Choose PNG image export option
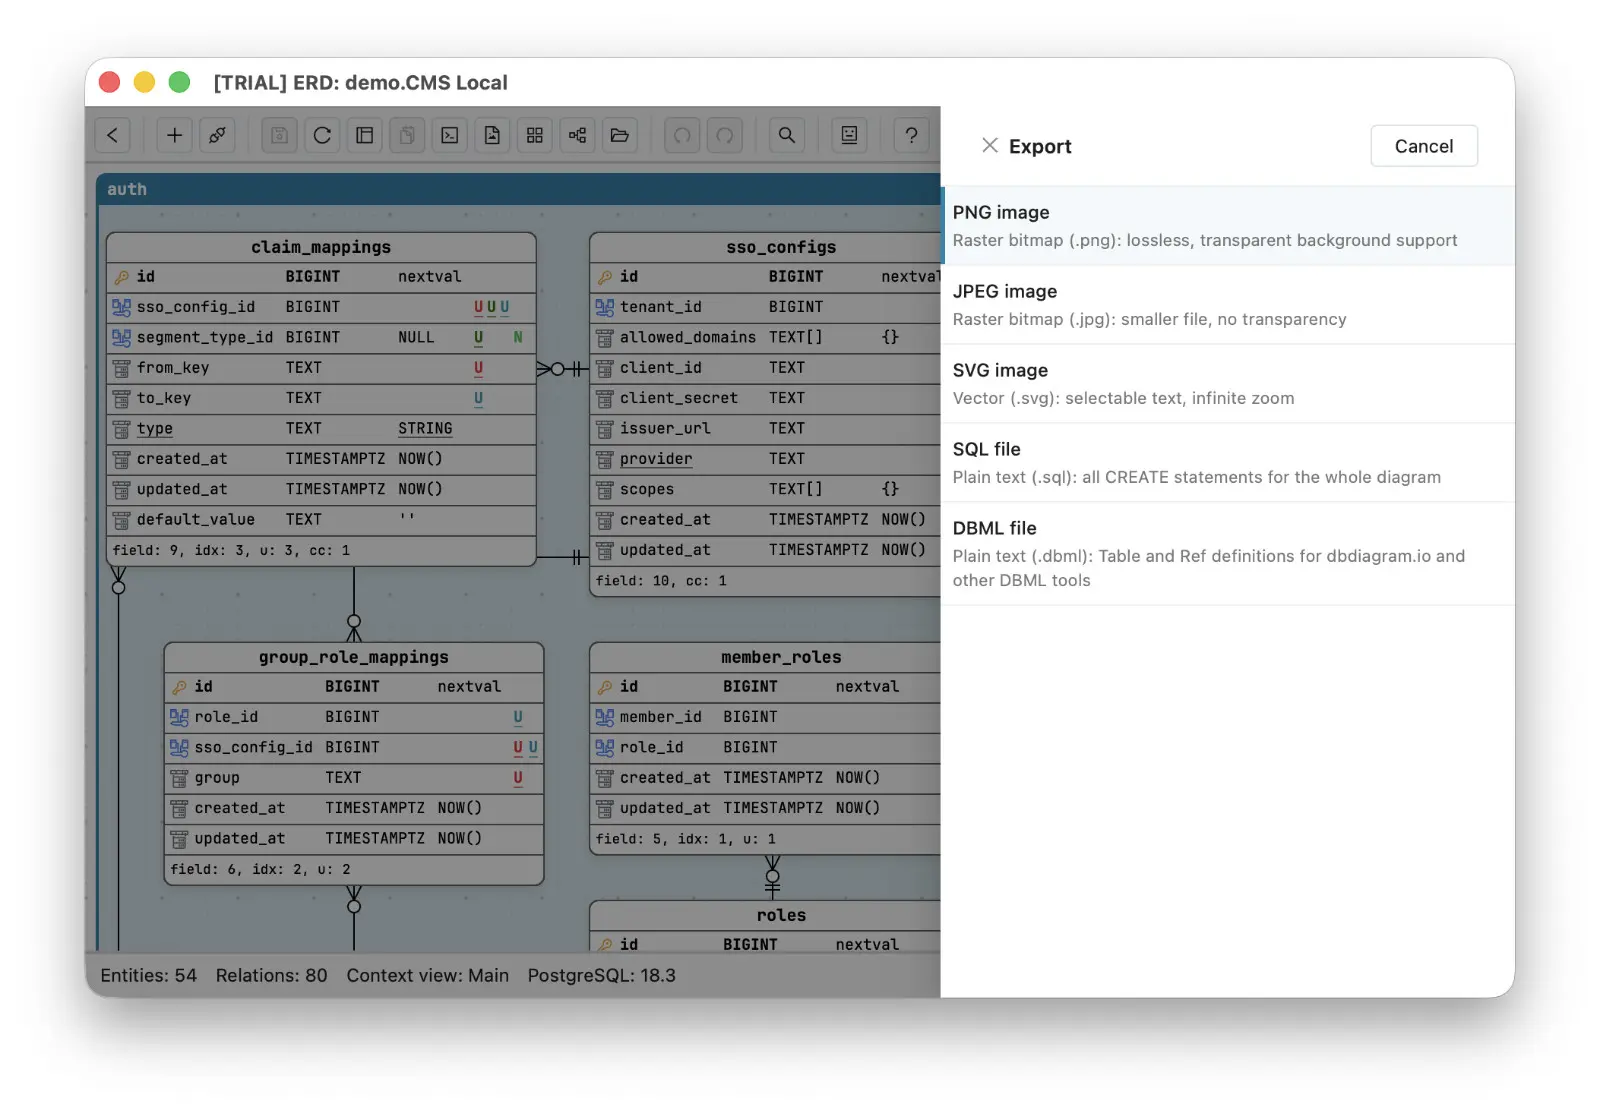The height and width of the screenshot is (1110, 1600). pyautogui.click(x=1228, y=226)
